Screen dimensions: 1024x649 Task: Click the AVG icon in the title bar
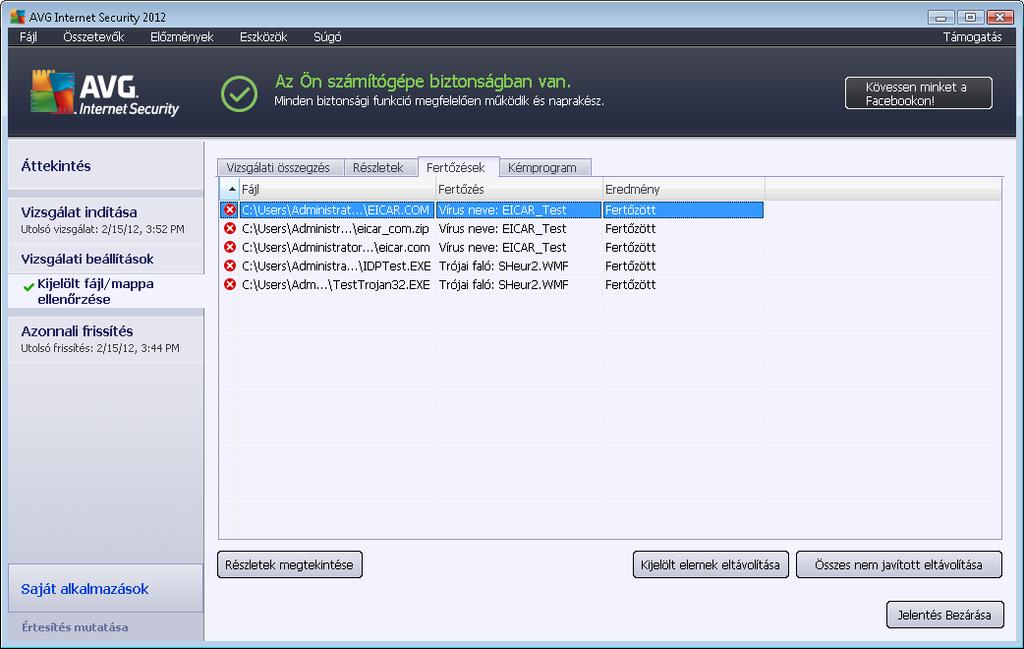18,17
